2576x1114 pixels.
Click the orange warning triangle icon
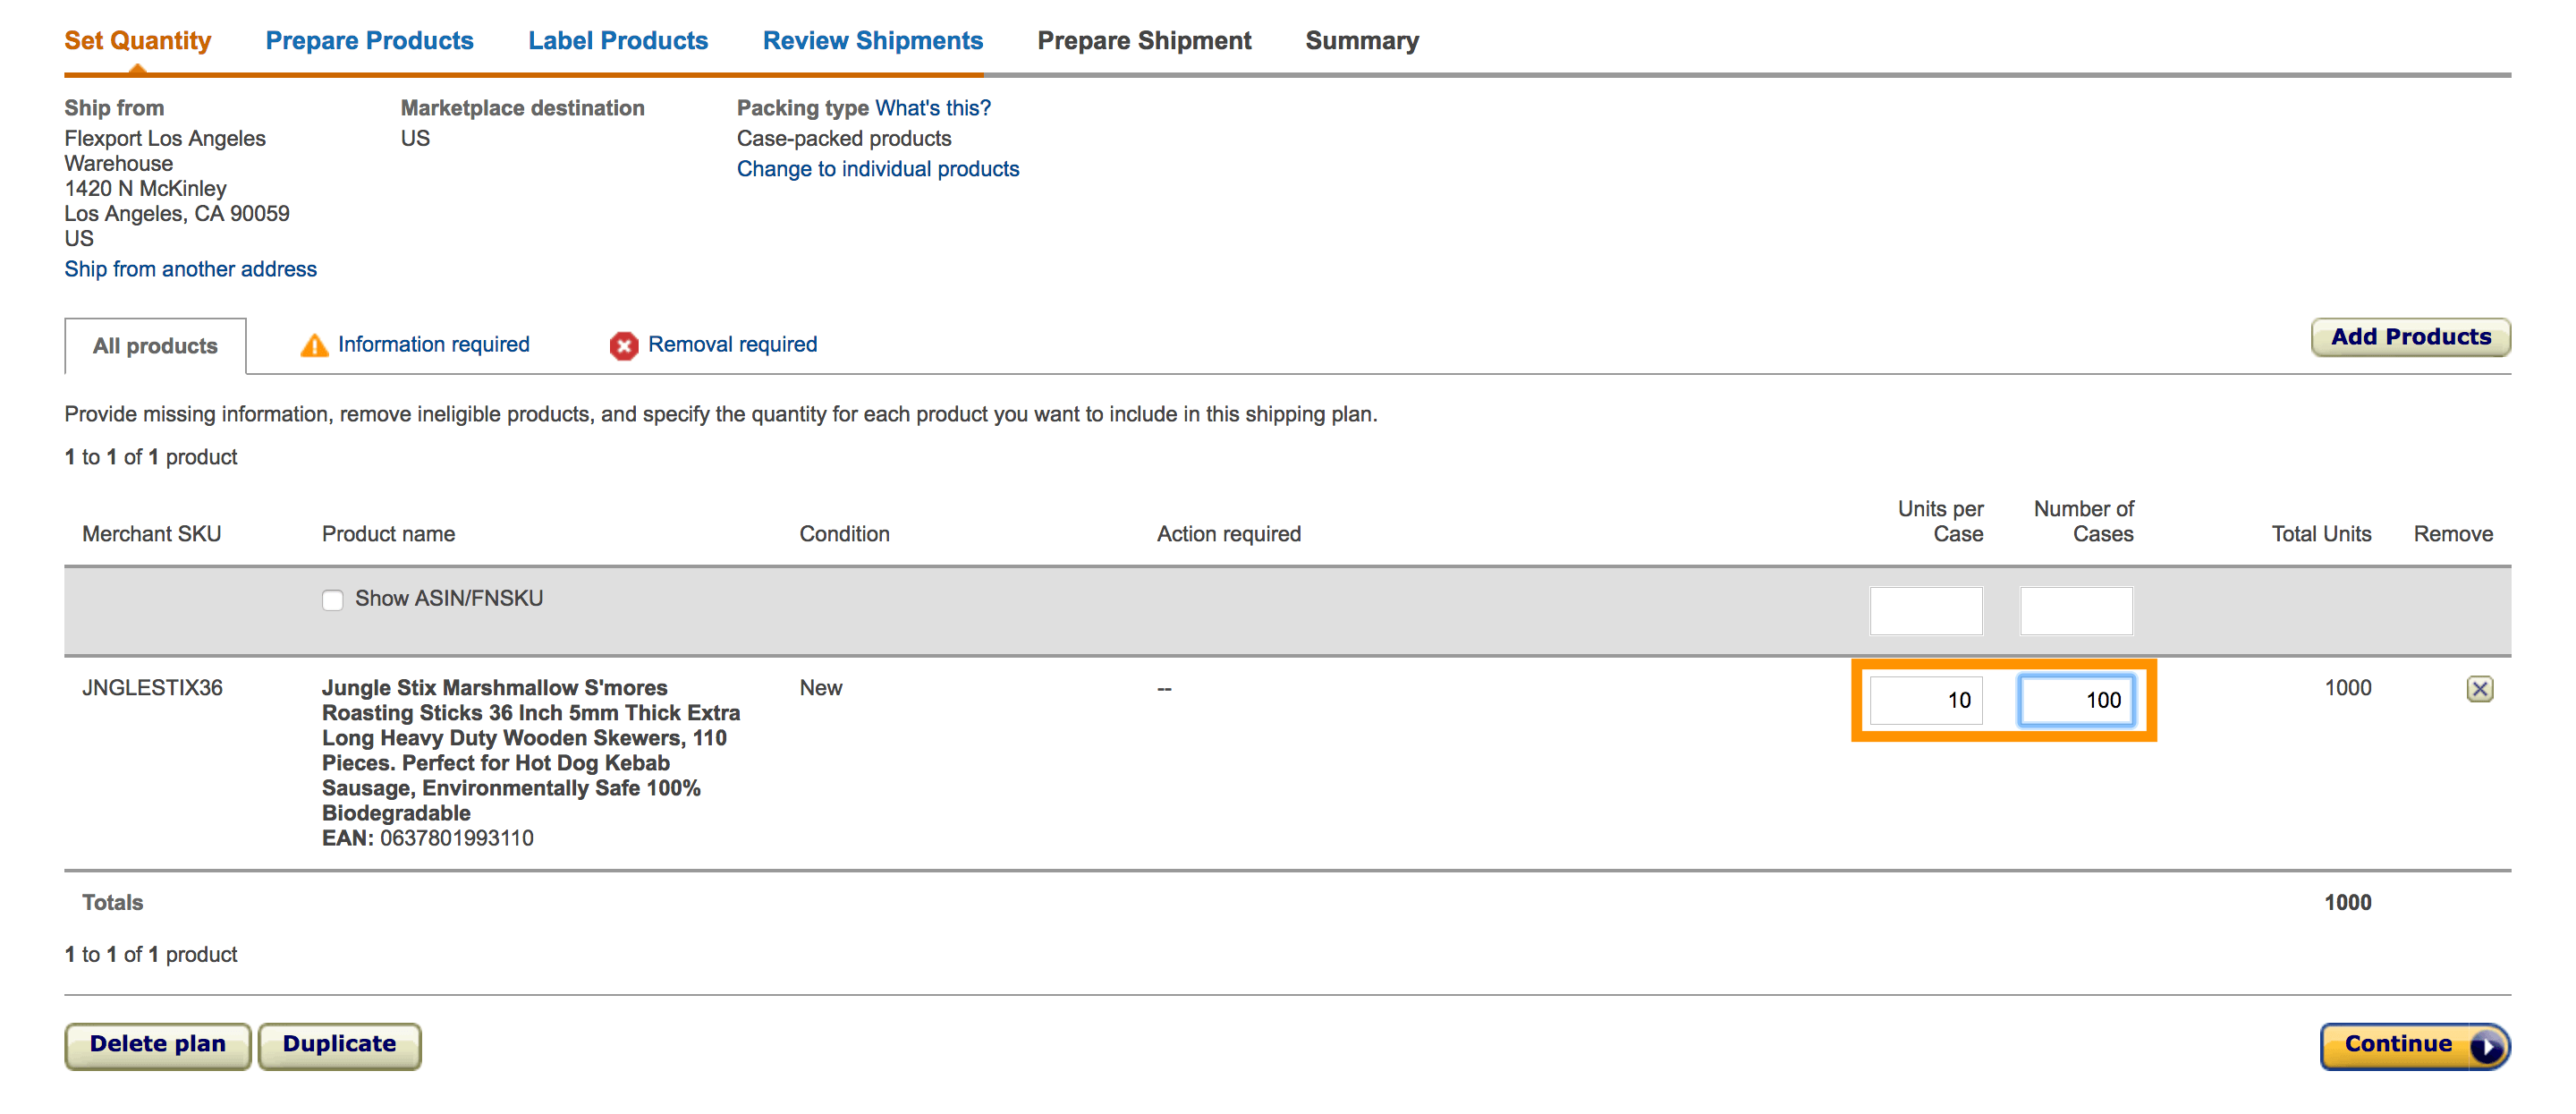(314, 345)
